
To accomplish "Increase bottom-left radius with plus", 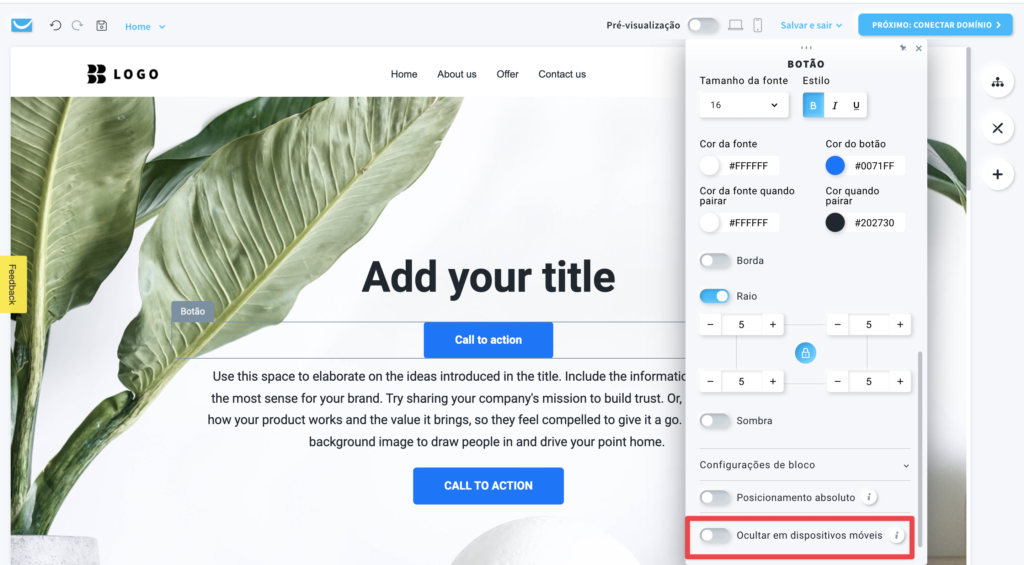I will tap(773, 381).
